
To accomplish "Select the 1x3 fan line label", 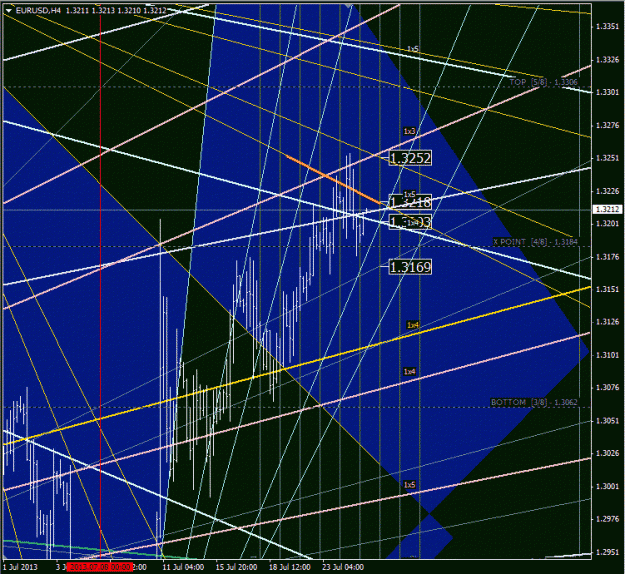I will (409, 131).
